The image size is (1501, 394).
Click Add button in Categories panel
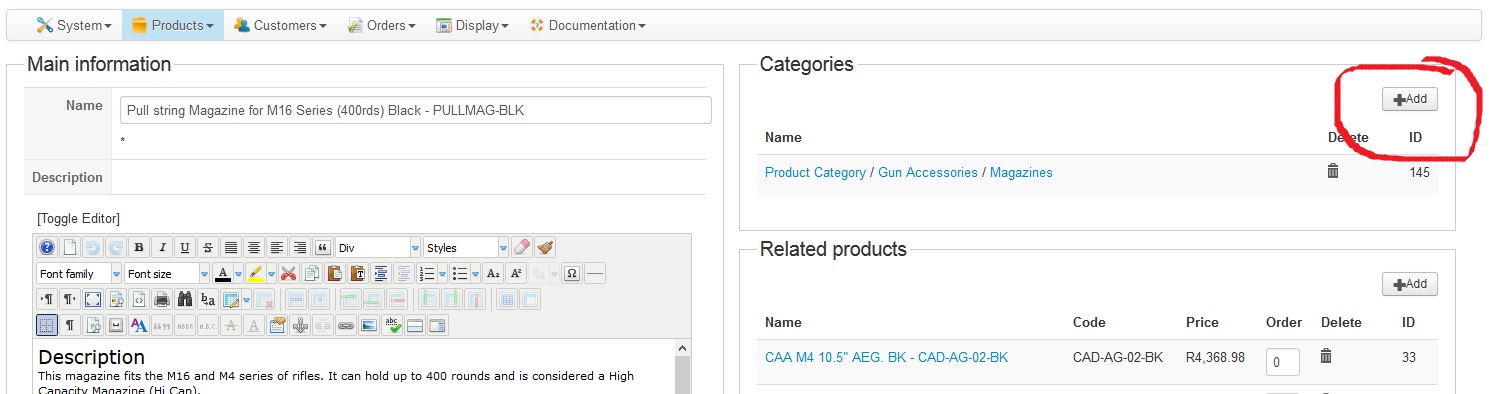coord(1410,99)
